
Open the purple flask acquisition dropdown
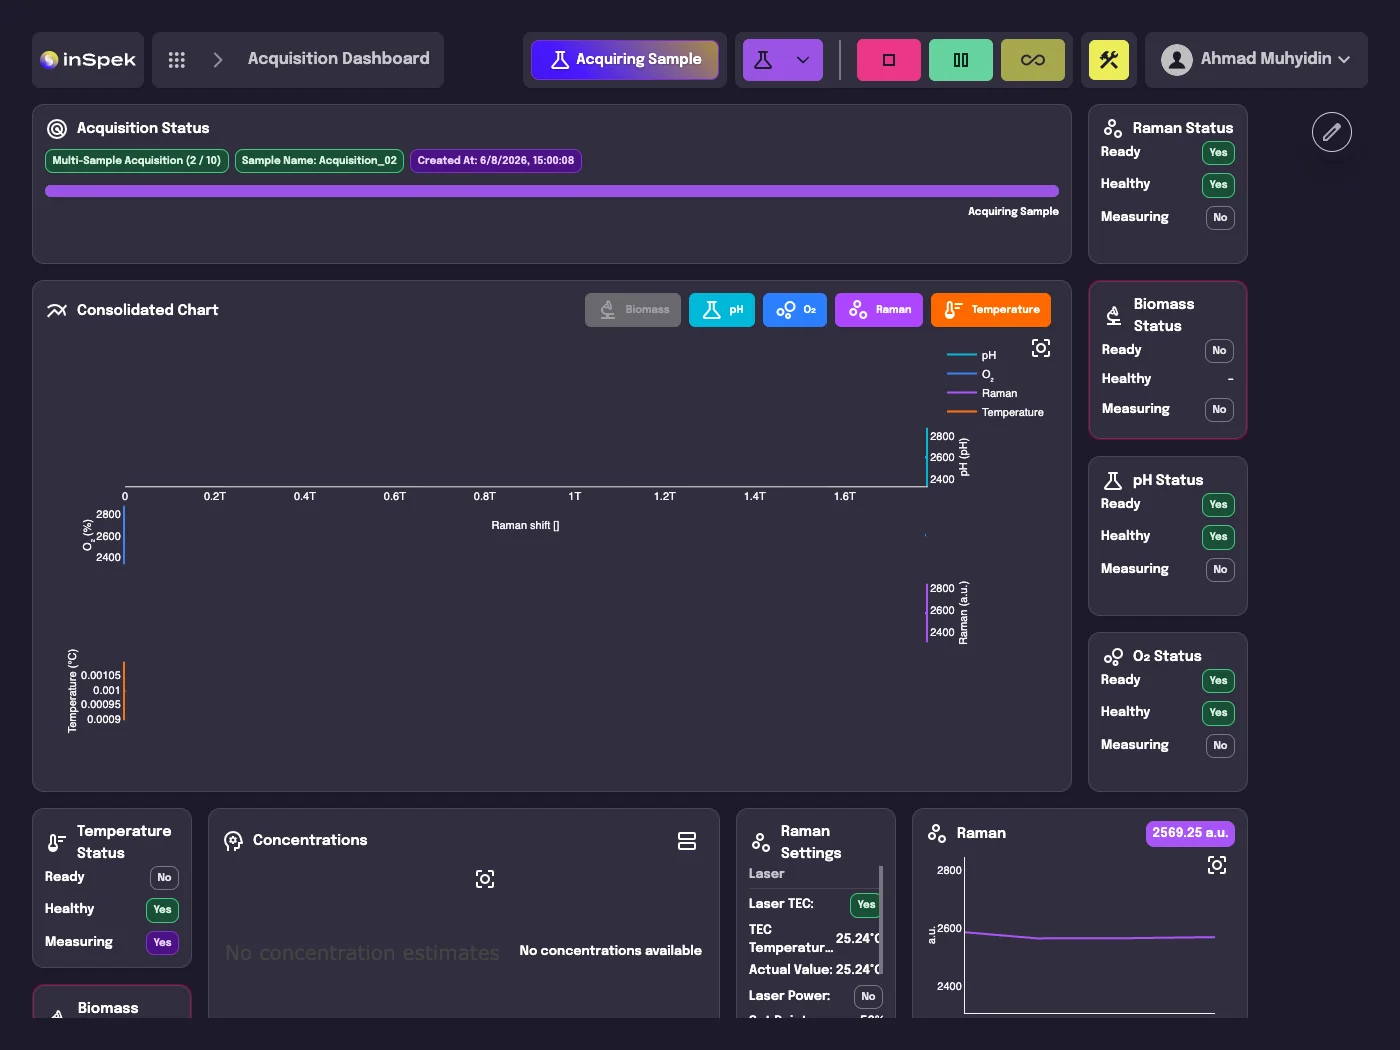783,60
